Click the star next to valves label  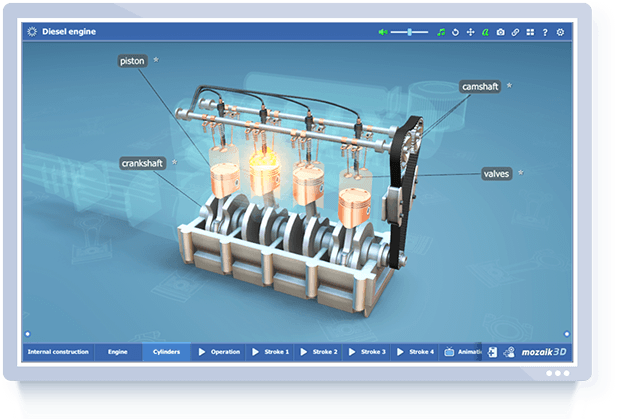pyautogui.click(x=521, y=173)
